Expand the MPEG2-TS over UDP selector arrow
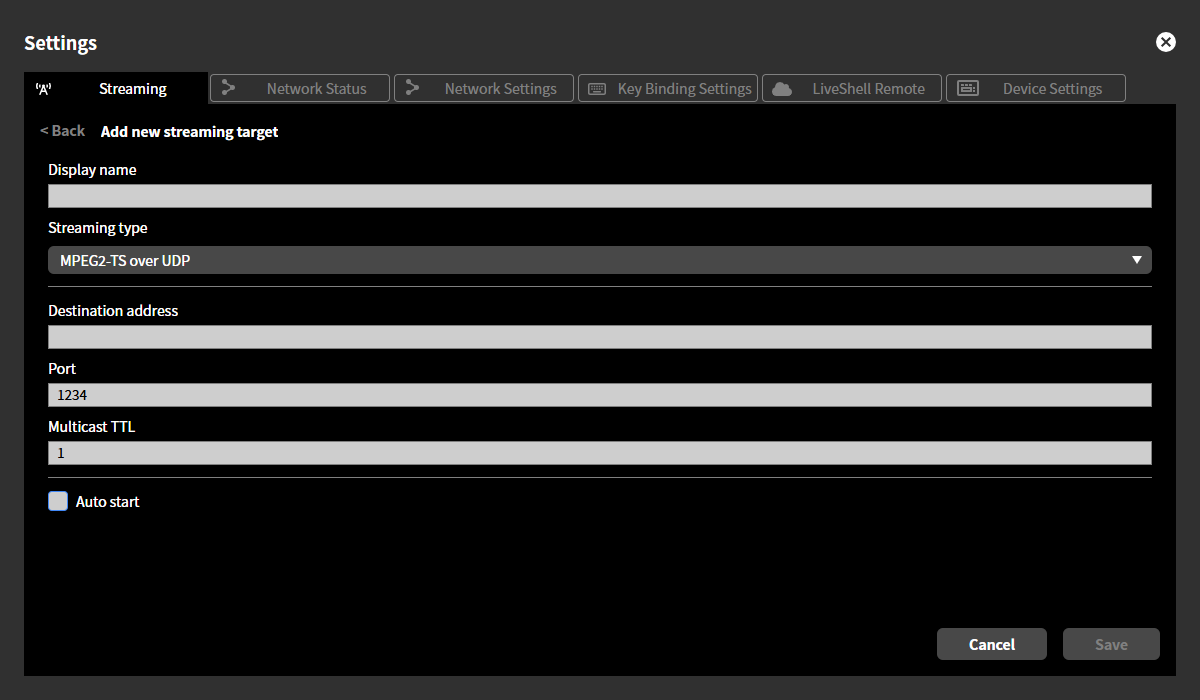This screenshot has height=700, width=1200. [1137, 260]
